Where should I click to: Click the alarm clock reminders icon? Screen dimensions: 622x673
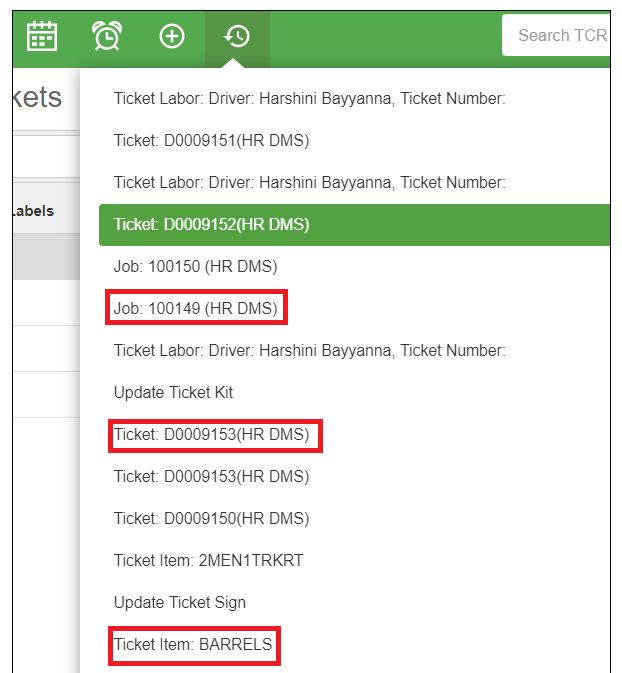(x=107, y=36)
